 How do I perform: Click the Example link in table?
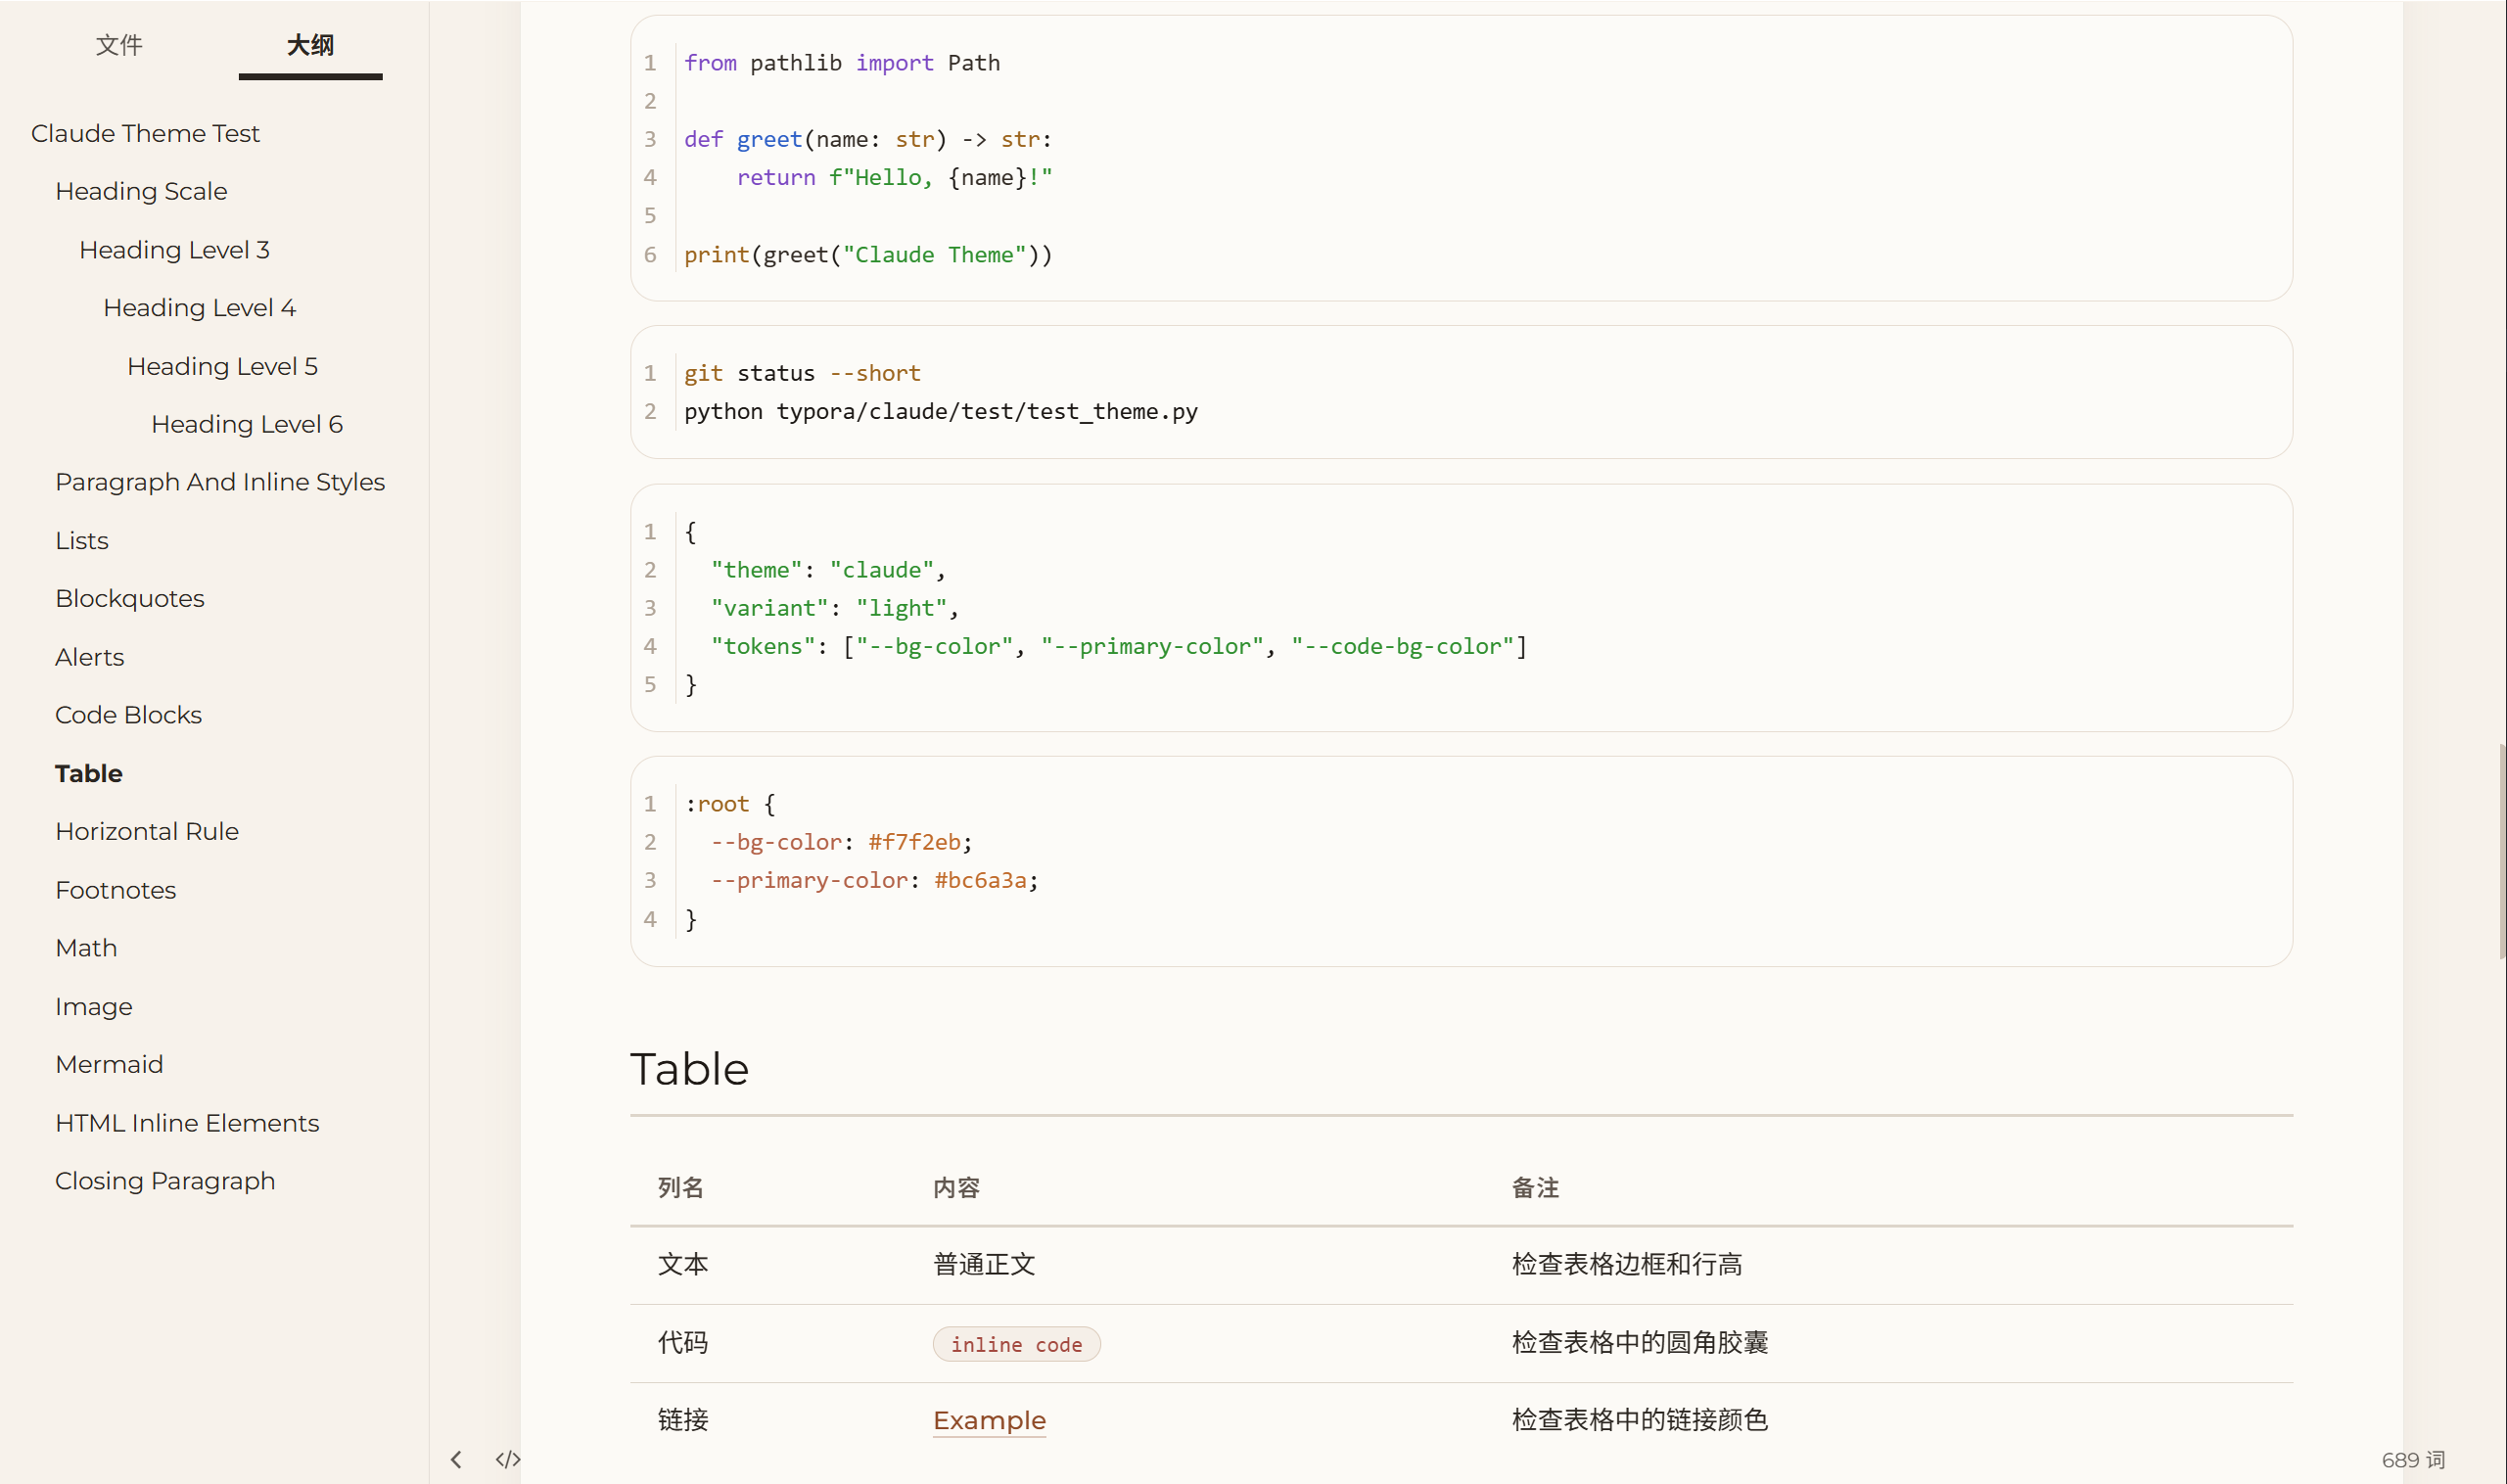coord(988,1420)
